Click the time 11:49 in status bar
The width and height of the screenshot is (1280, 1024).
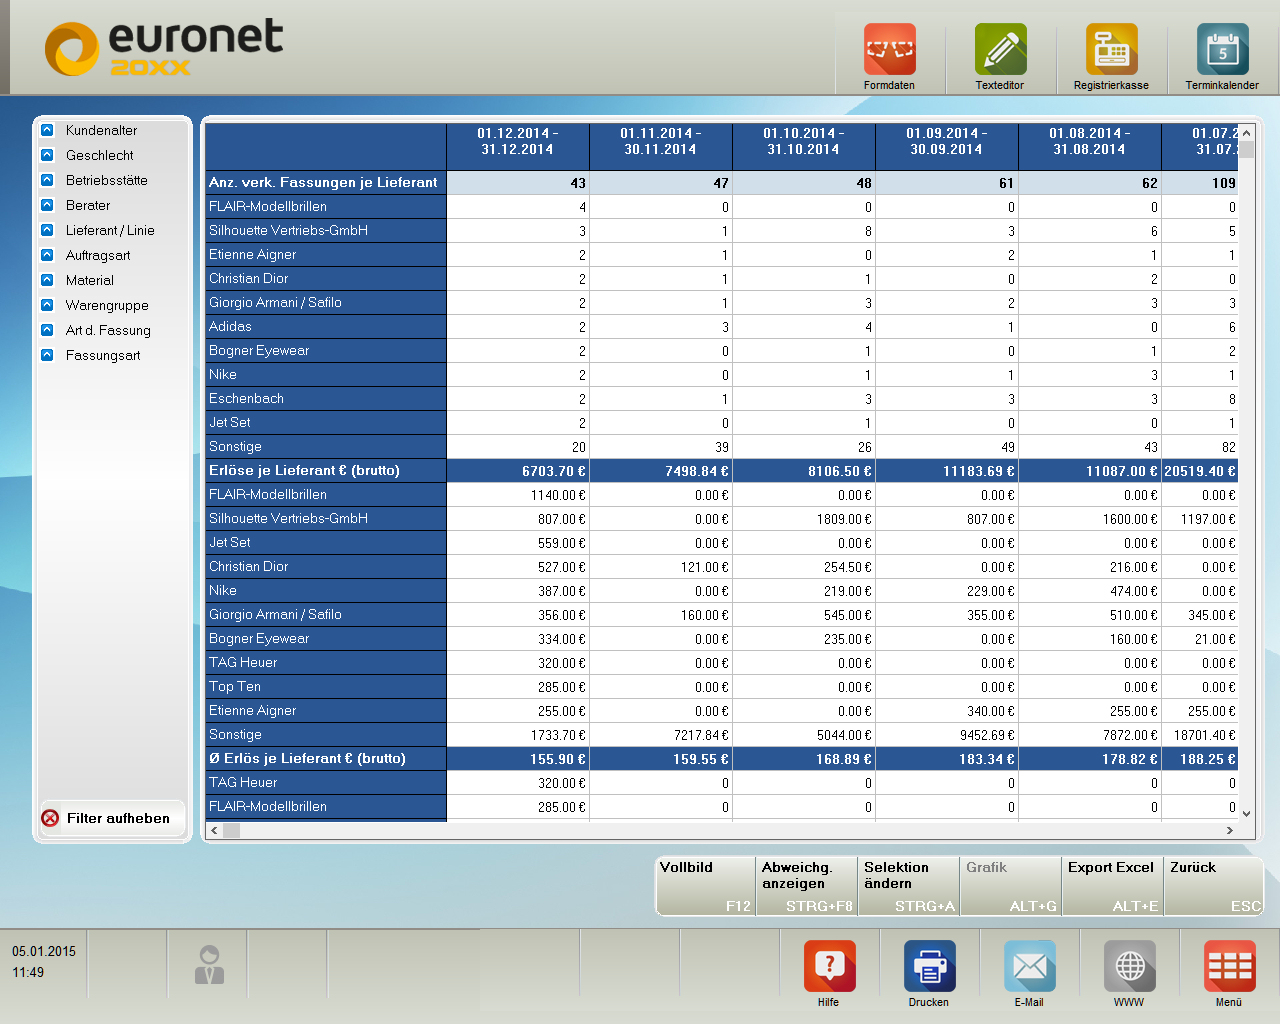click(28, 972)
